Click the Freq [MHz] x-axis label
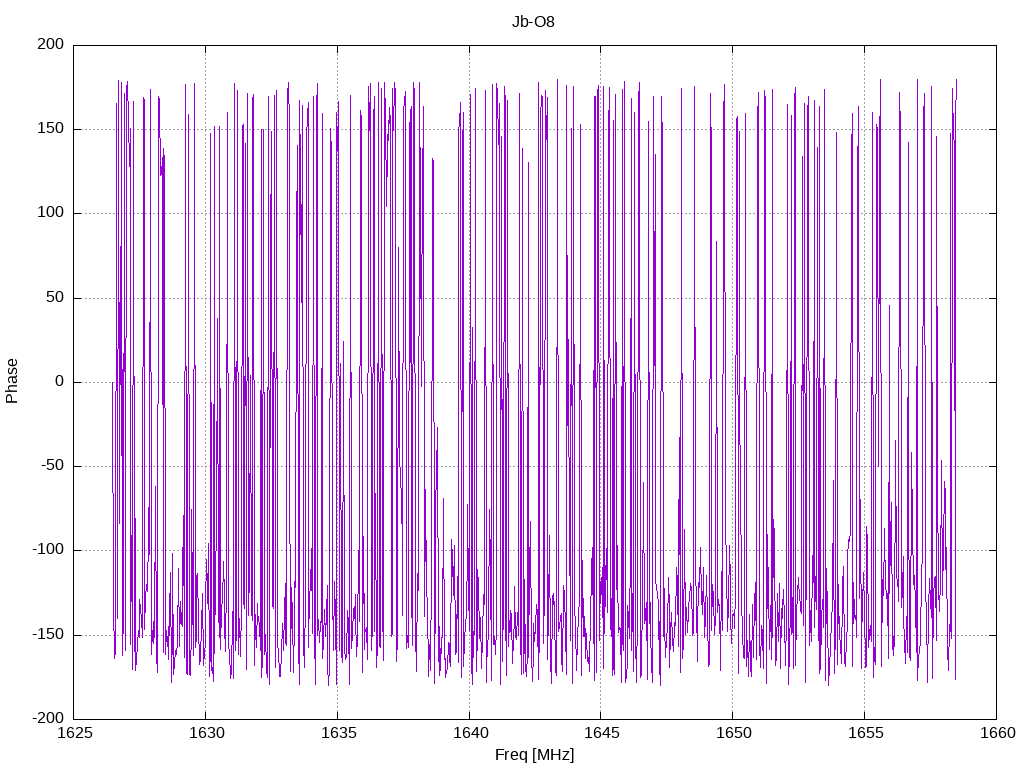The image size is (1024, 768). [534, 754]
